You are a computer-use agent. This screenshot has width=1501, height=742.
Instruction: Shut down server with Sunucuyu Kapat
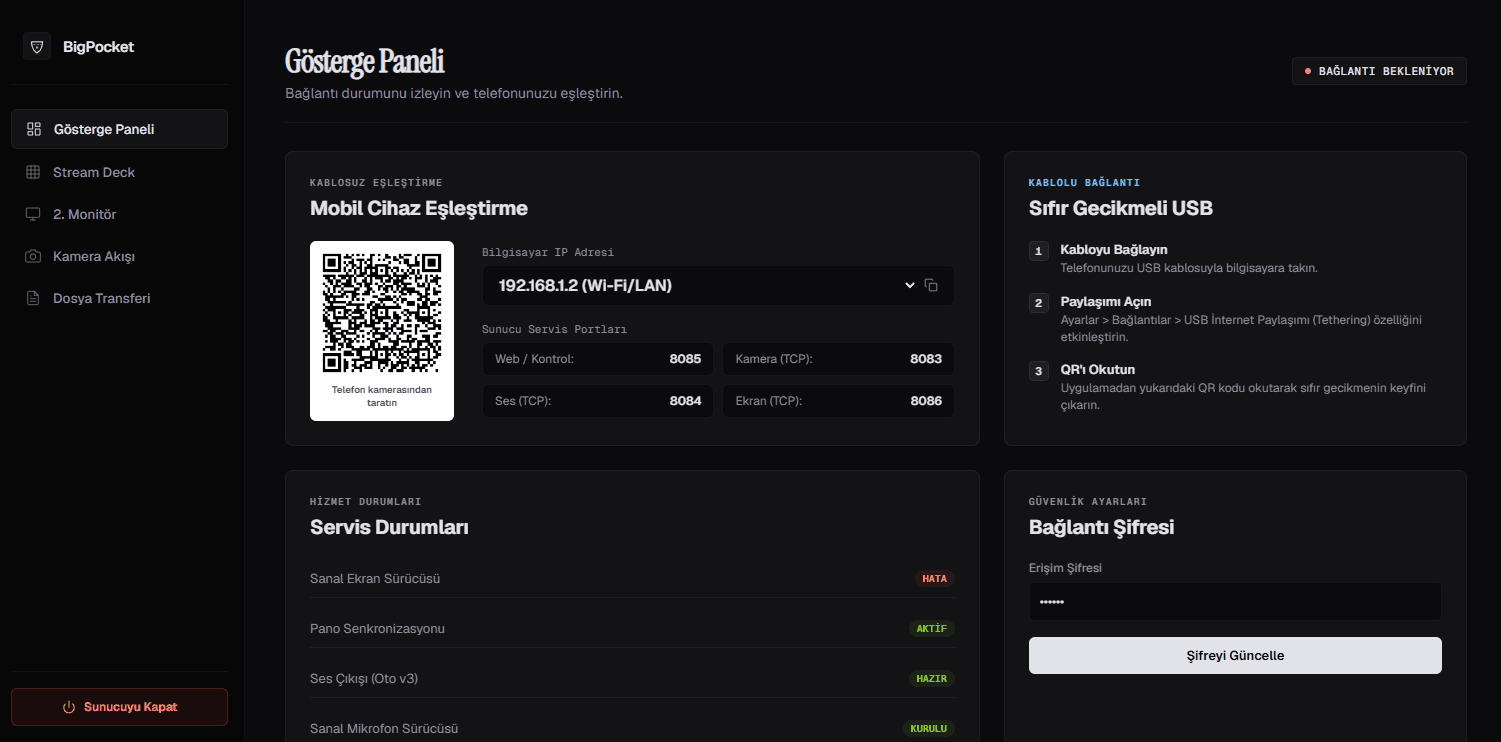click(119, 707)
